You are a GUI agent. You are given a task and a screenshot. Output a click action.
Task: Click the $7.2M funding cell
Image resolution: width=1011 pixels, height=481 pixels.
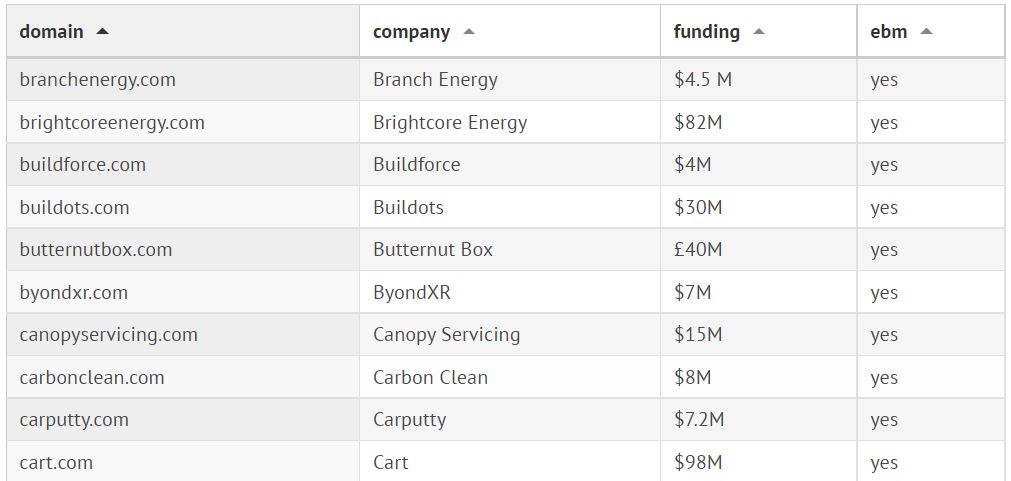tap(699, 420)
